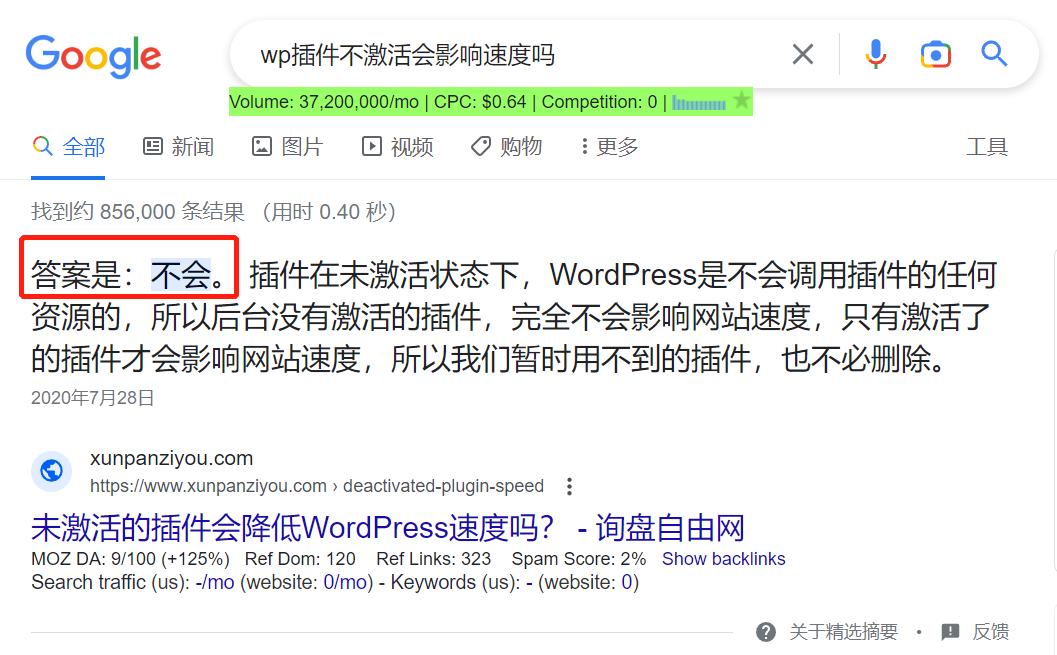Click the date 2020年7月28日
Viewport: 1057px width, 655px height.
point(93,398)
